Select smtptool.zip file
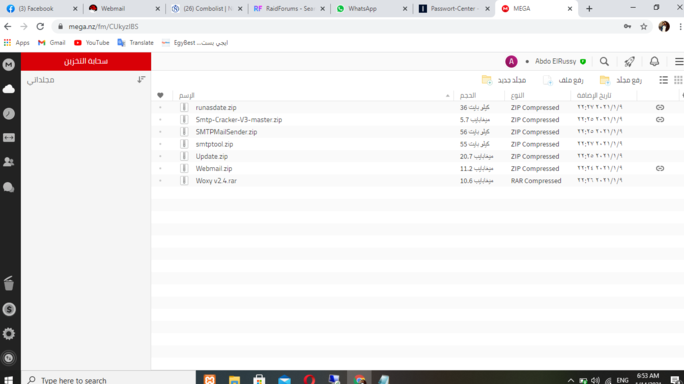The image size is (684, 384). [214, 144]
